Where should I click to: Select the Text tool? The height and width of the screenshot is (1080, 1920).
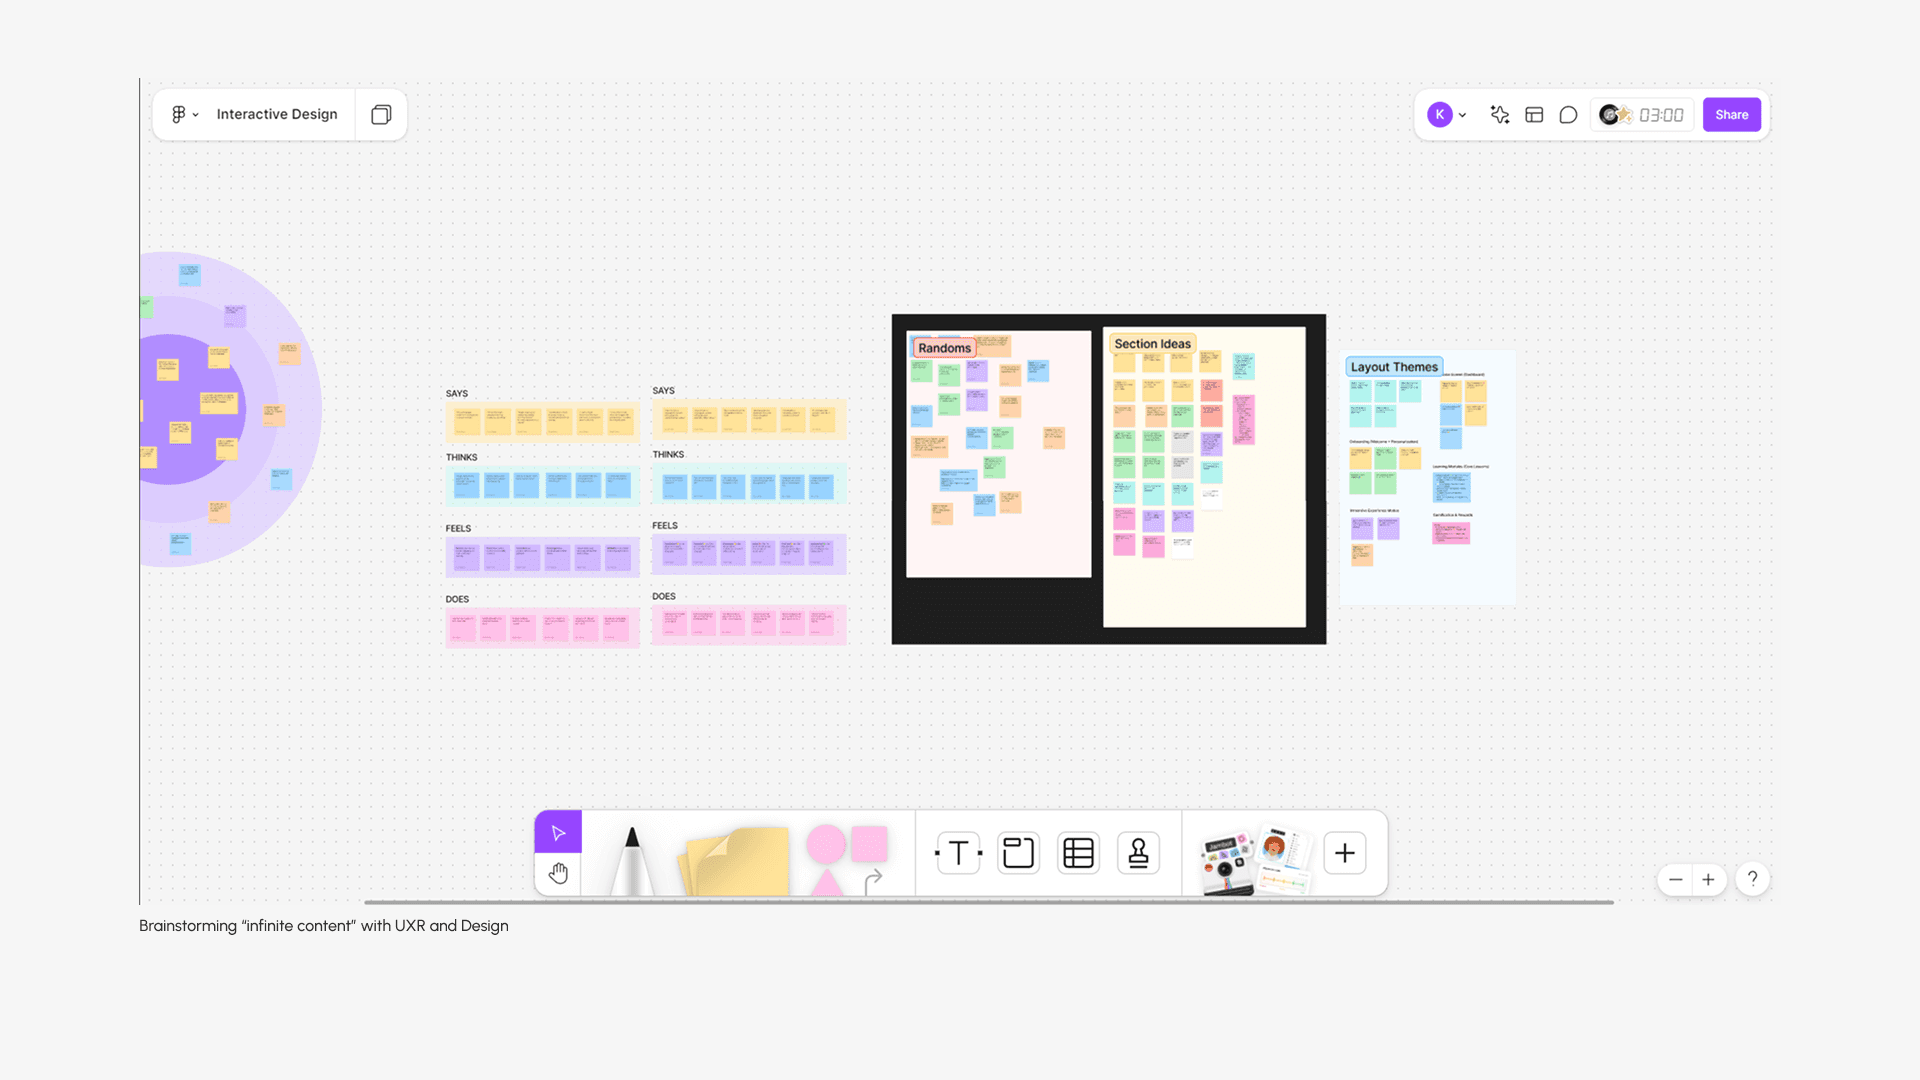coord(958,853)
